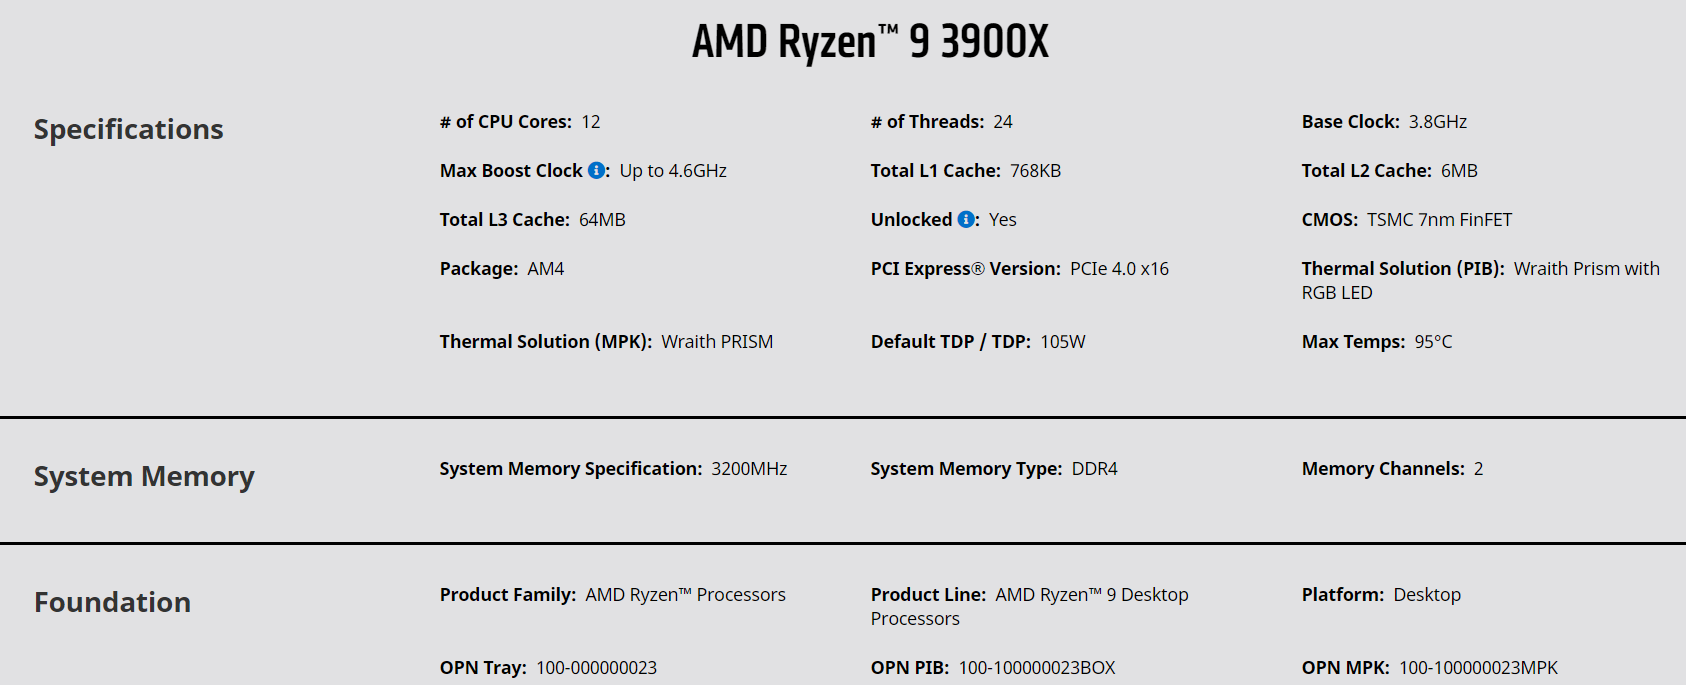
Task: Select the System Memory section heading
Action: coord(144,477)
